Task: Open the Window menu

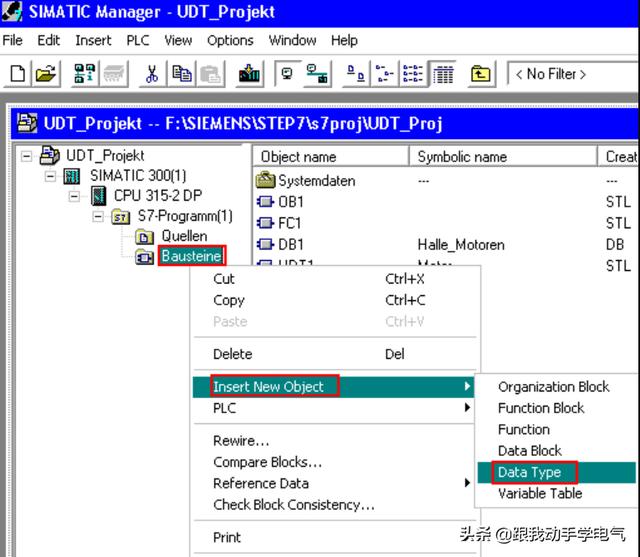Action: point(292,40)
